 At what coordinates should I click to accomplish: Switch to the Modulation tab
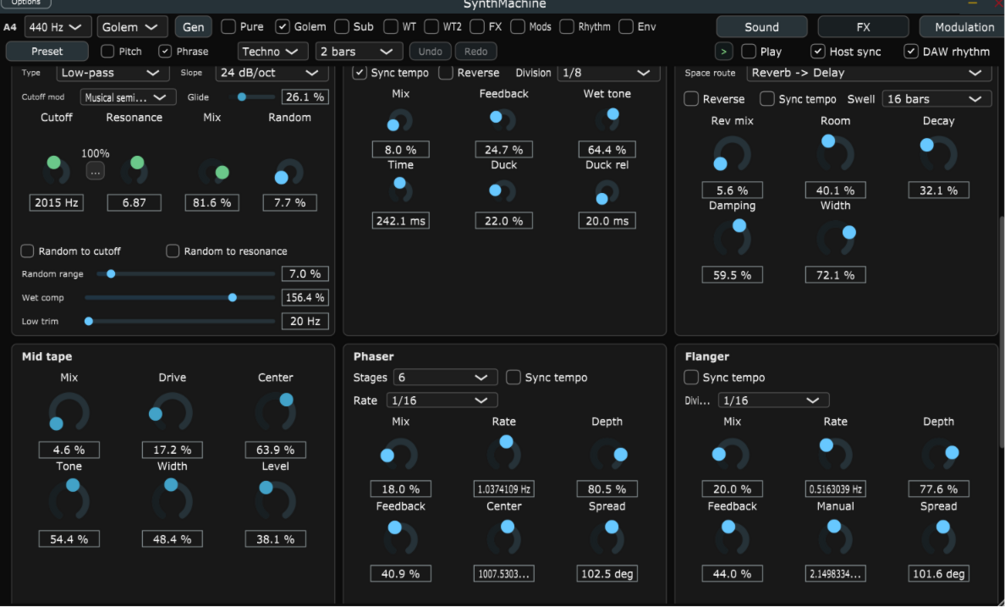point(963,27)
